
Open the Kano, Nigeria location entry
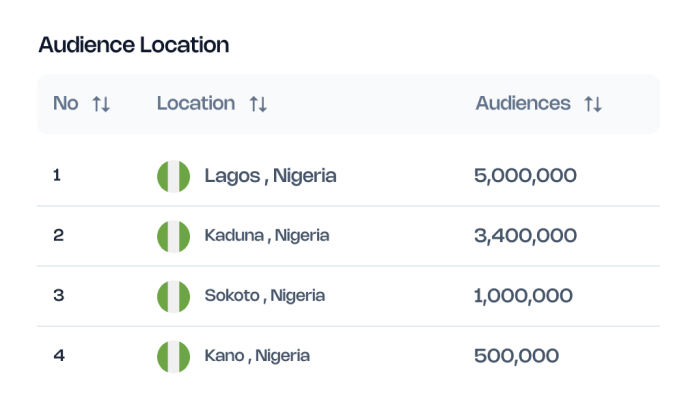(x=257, y=356)
